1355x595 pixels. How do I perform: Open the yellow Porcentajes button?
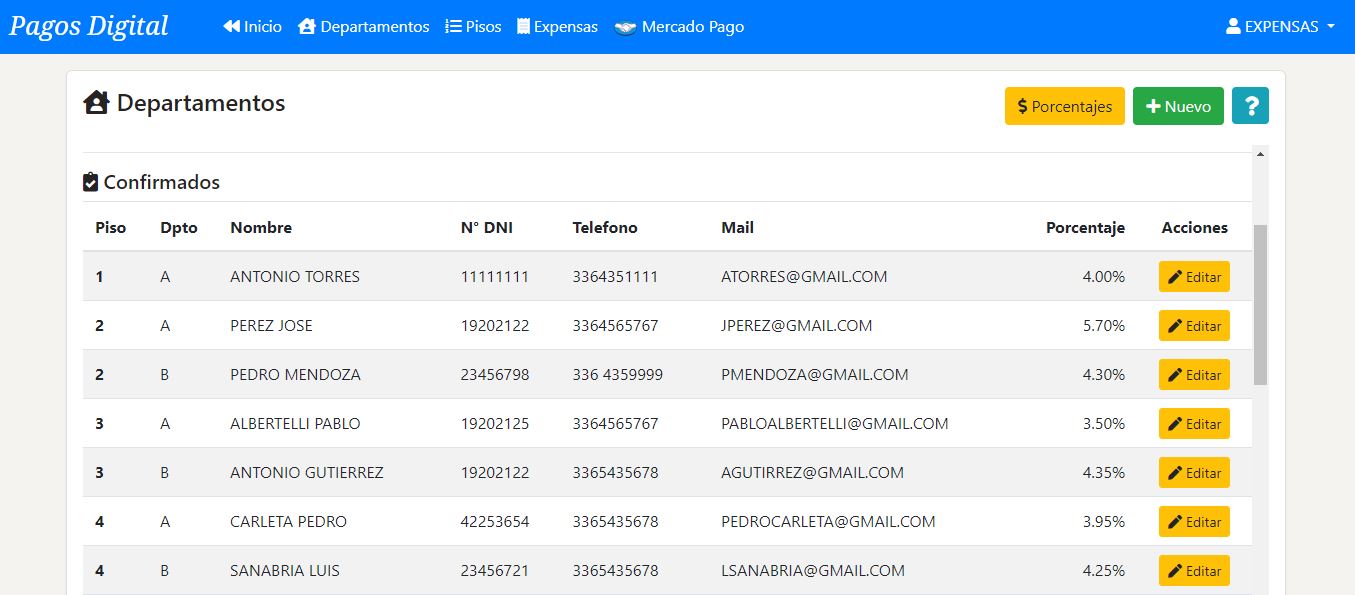[x=1064, y=106]
